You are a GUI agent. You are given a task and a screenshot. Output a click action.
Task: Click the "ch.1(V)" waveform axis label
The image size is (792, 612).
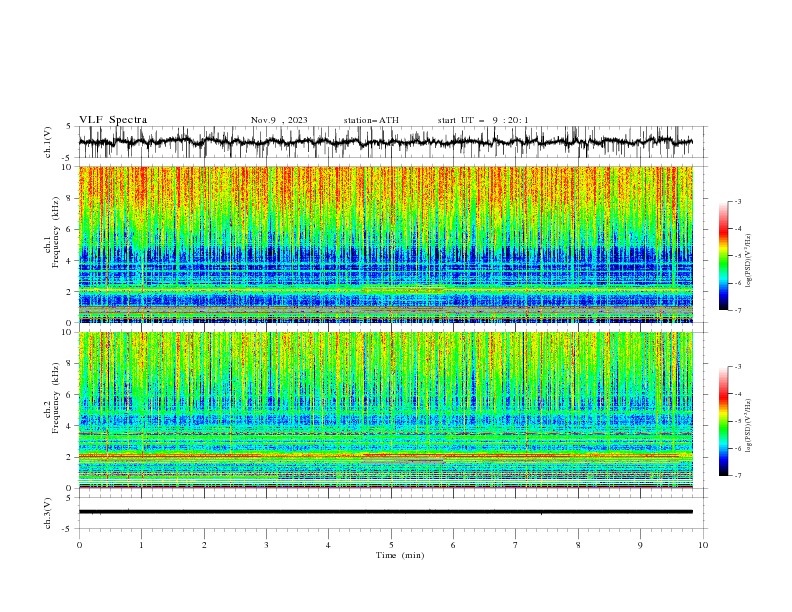click(x=48, y=142)
